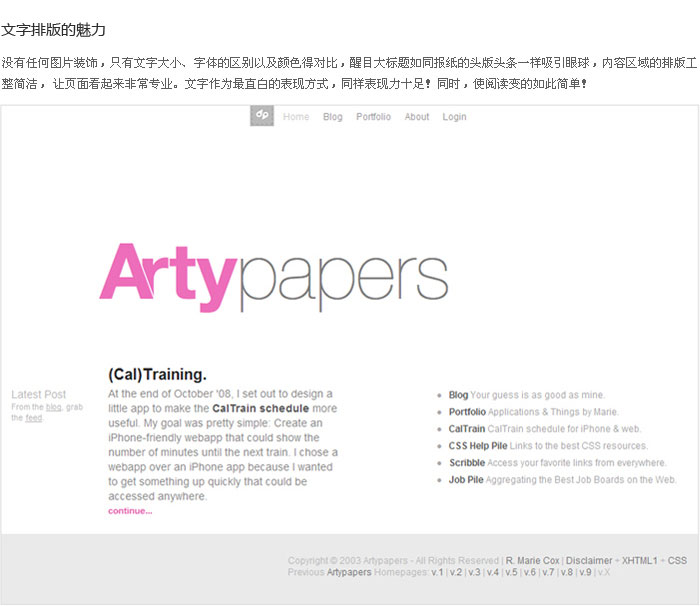Open Portfolio link in the bullet list
Viewport: 700px width, 606px height.
pyautogui.click(x=467, y=412)
